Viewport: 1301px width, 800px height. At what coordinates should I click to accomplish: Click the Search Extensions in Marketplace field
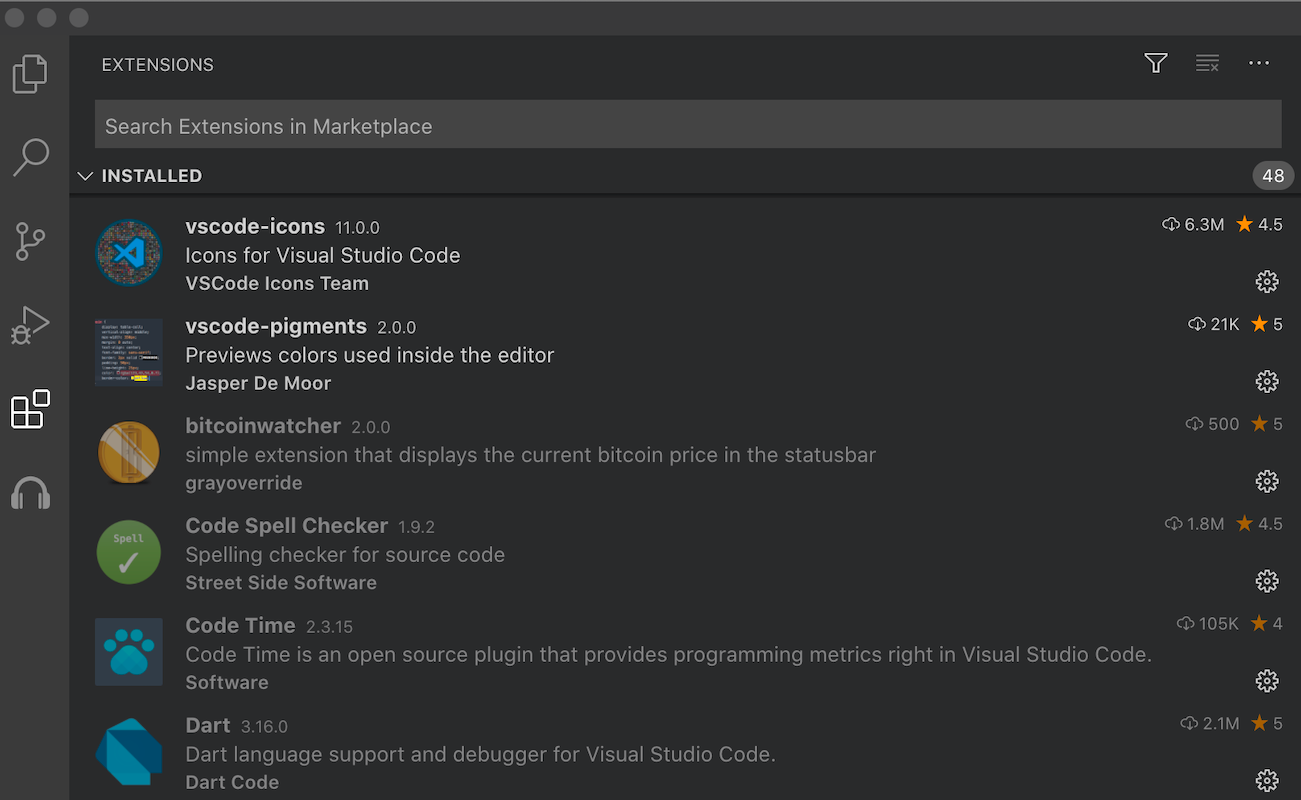(687, 124)
